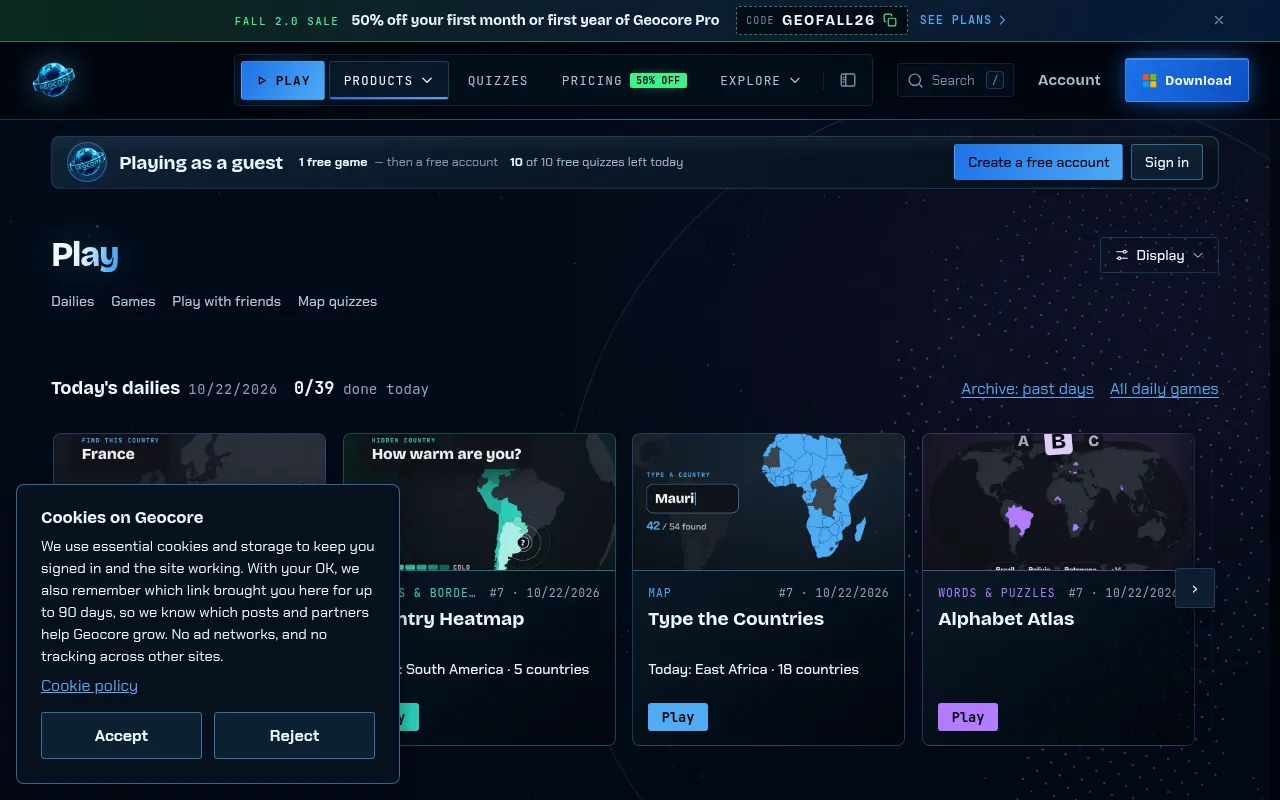Viewport: 1280px width, 800px height.
Task: Click the WORDS & PUZZLES category label
Action: [x=996, y=593]
